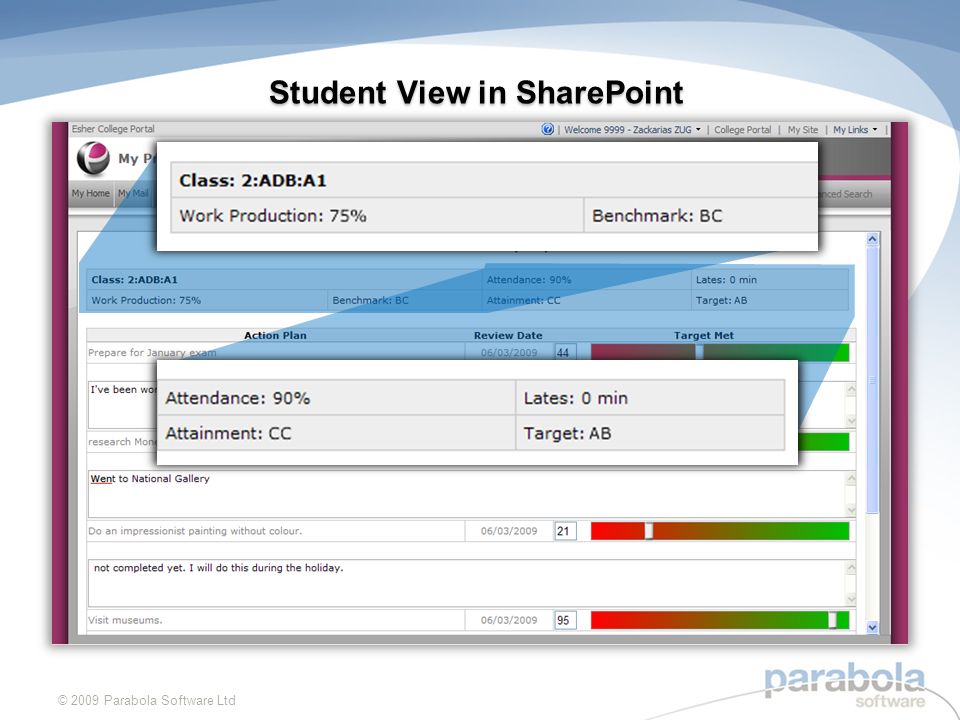960x720 pixels.
Task: Open the Welcome 9999 - Zackarias ZUG menu
Action: click(632, 130)
